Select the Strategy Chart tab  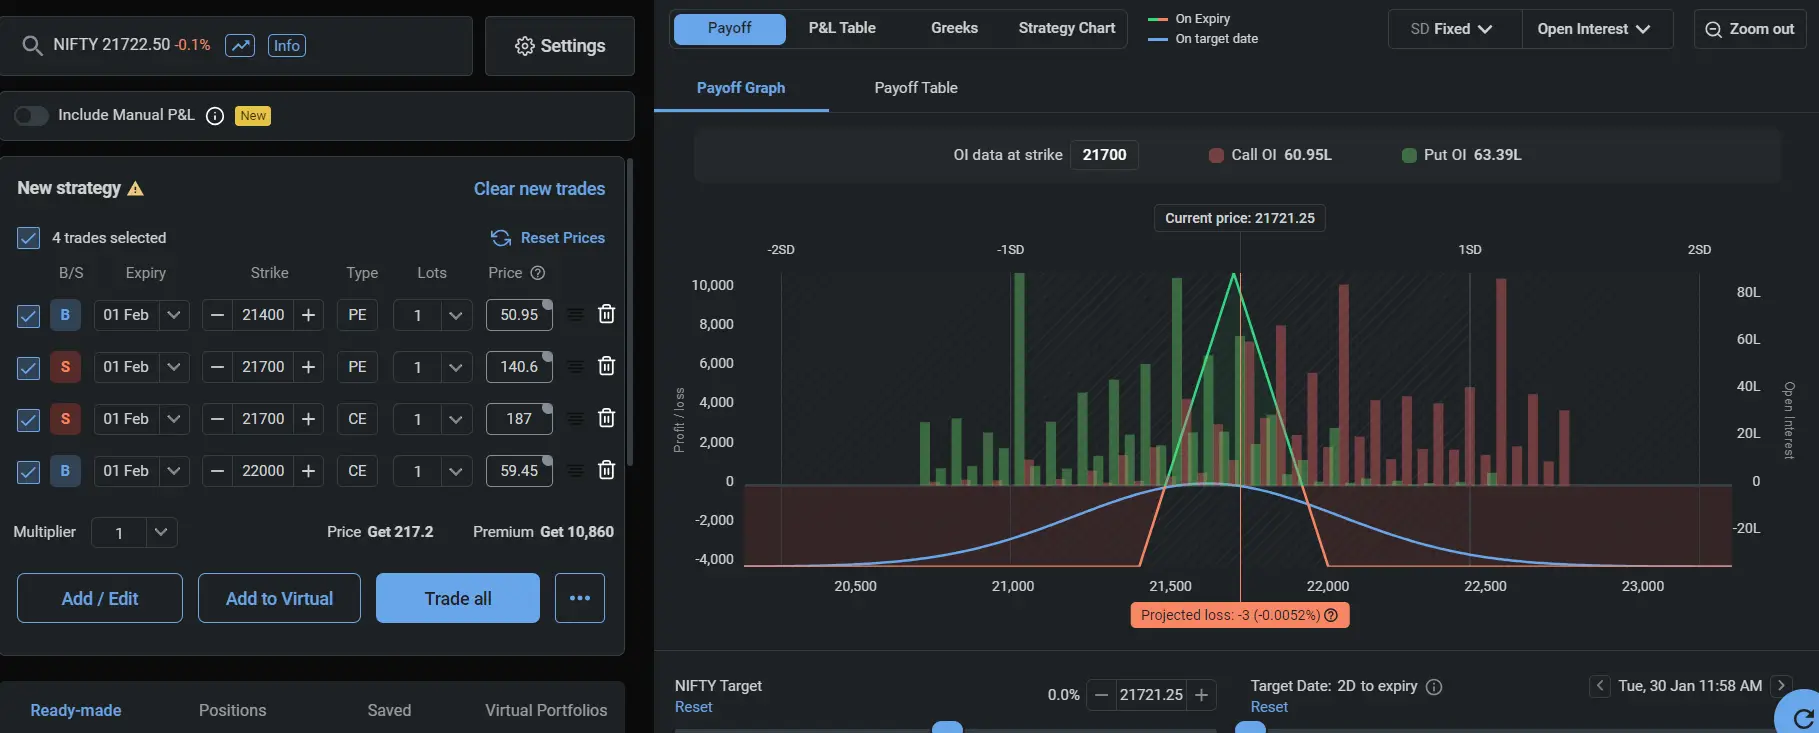1067,28
